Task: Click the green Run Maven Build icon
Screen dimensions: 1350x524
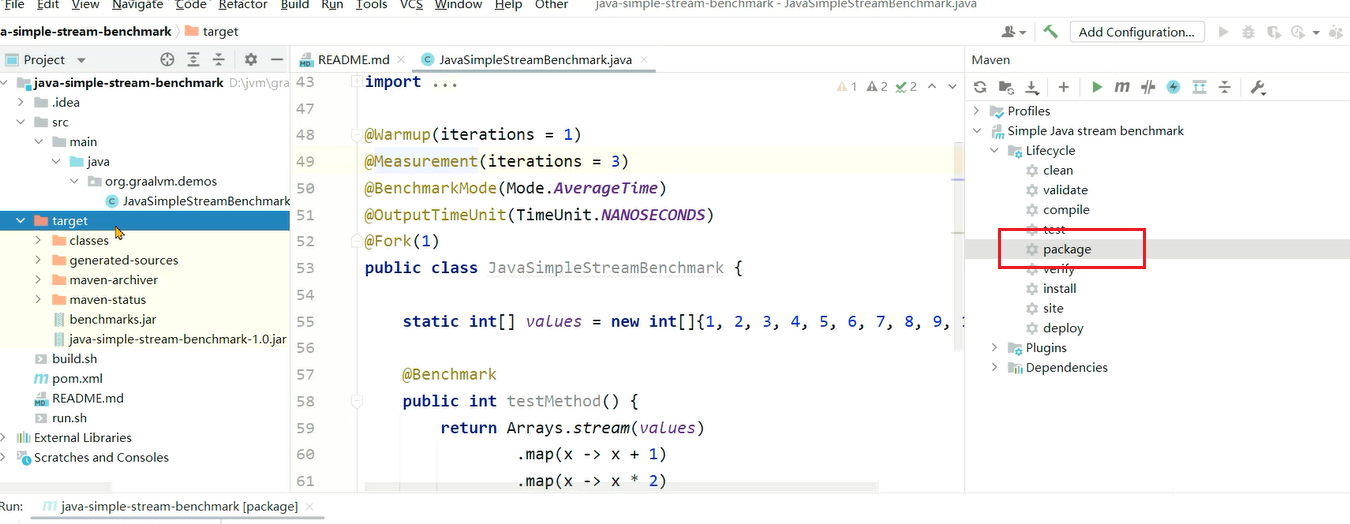Action: pyautogui.click(x=1097, y=88)
